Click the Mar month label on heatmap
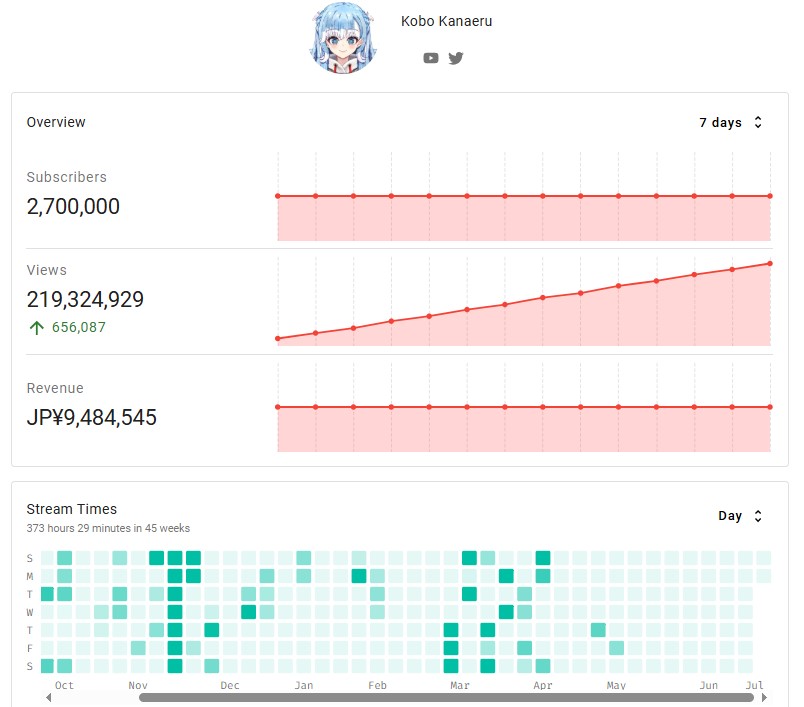This screenshot has width=804, height=707. [460, 685]
